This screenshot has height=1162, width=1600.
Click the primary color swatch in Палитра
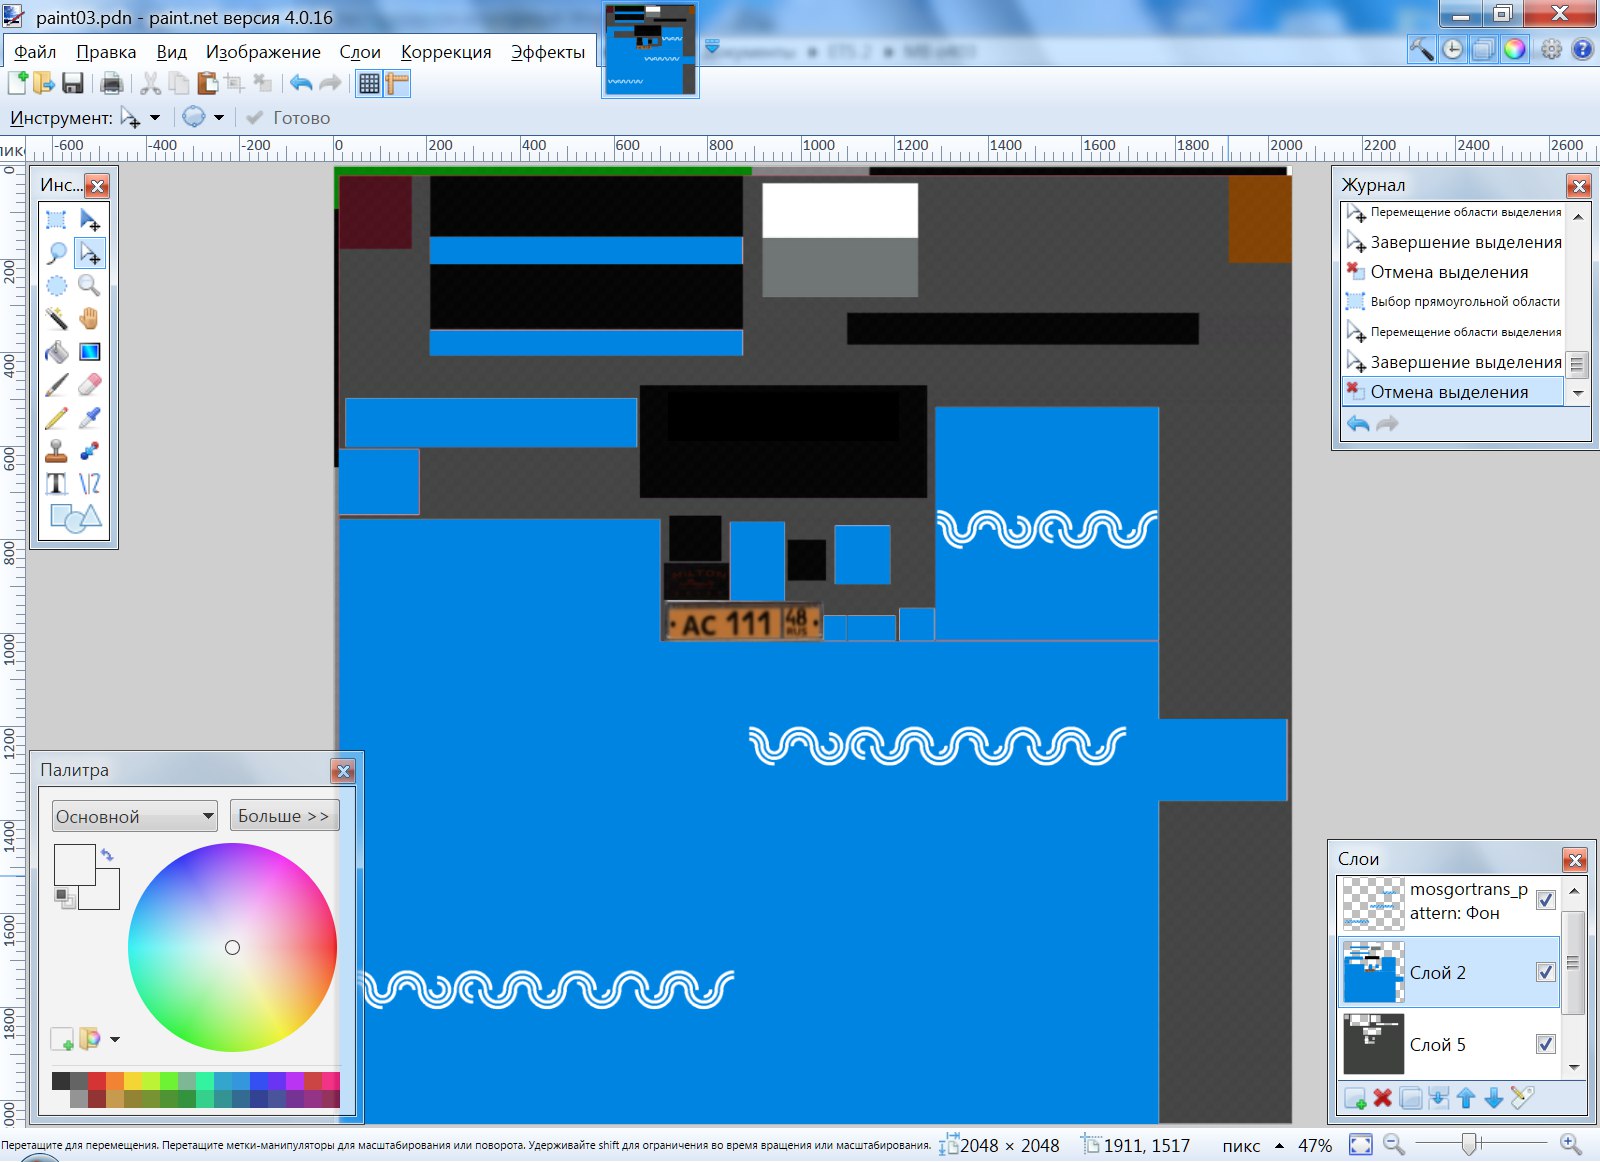[x=73, y=863]
